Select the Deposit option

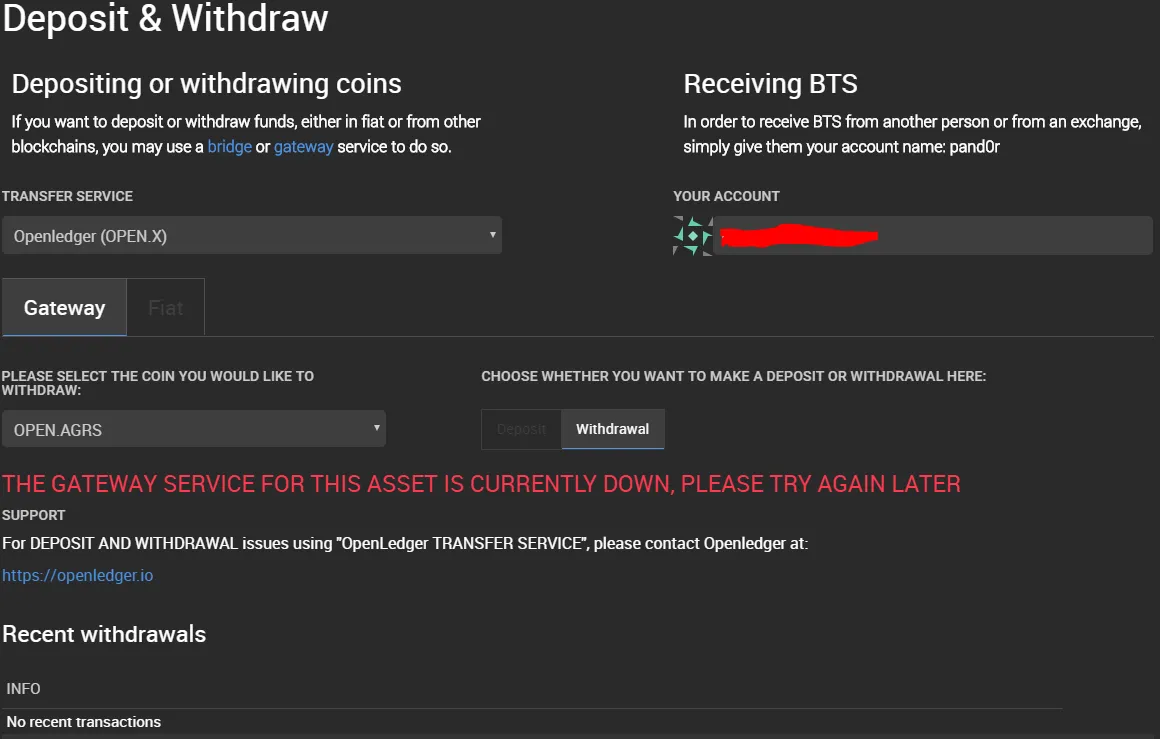pos(522,429)
